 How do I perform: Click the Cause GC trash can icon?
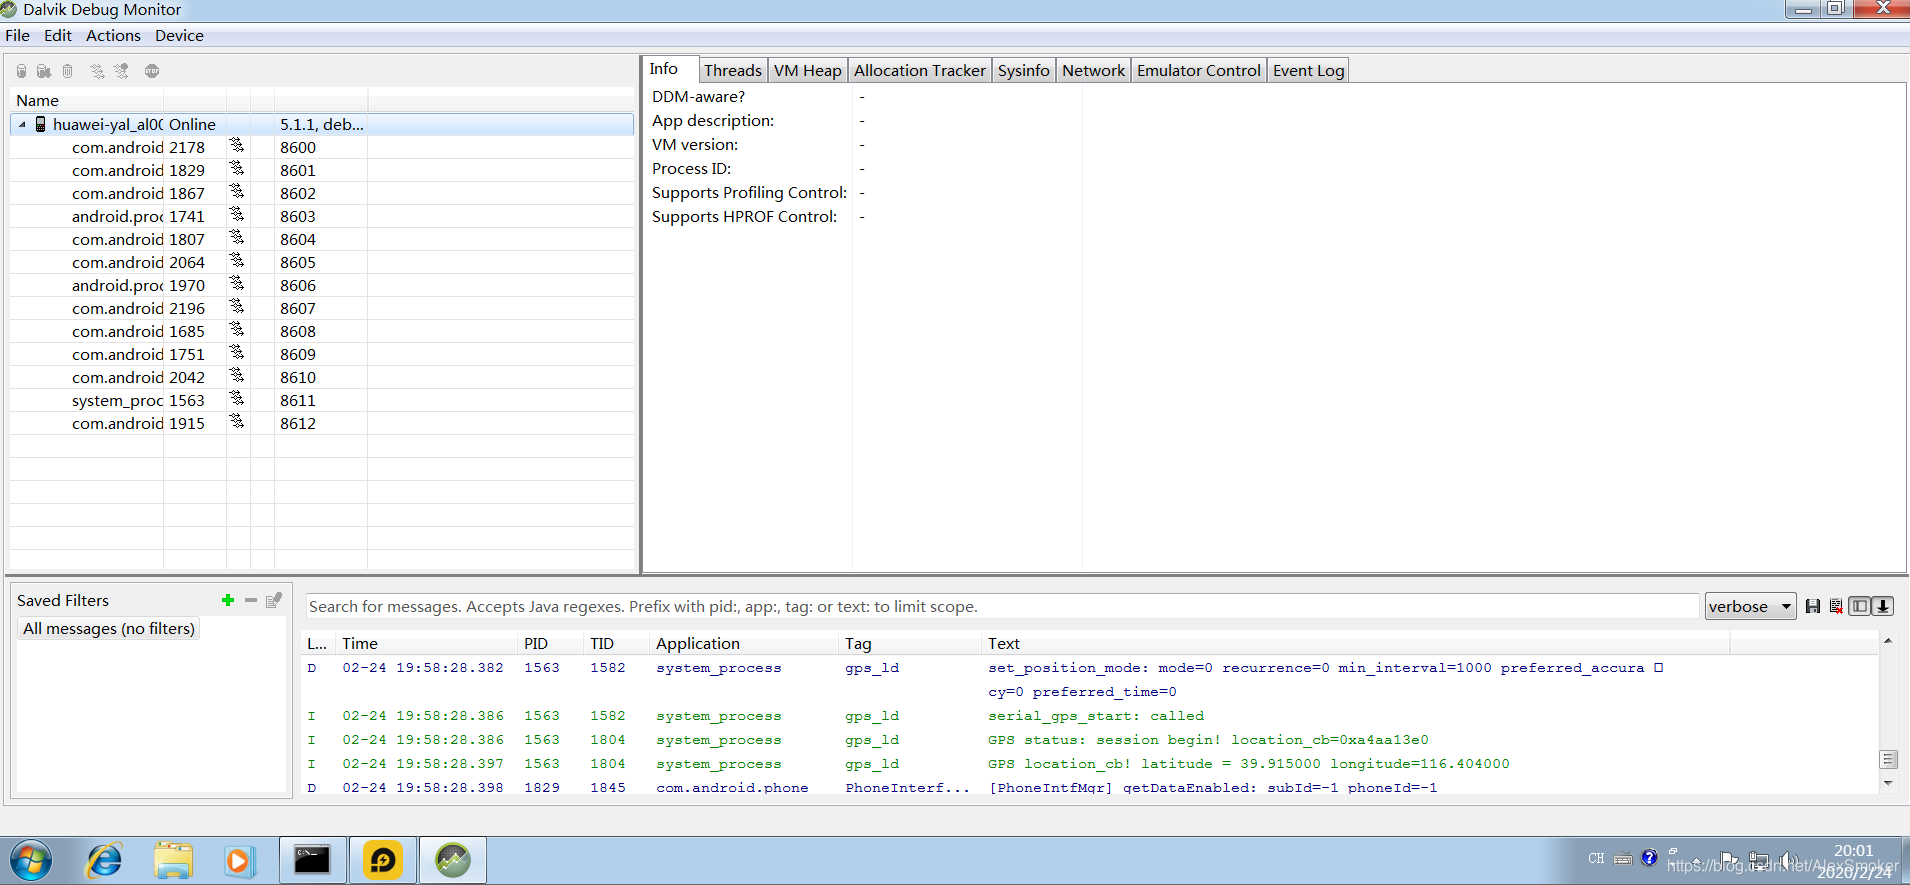click(x=68, y=71)
